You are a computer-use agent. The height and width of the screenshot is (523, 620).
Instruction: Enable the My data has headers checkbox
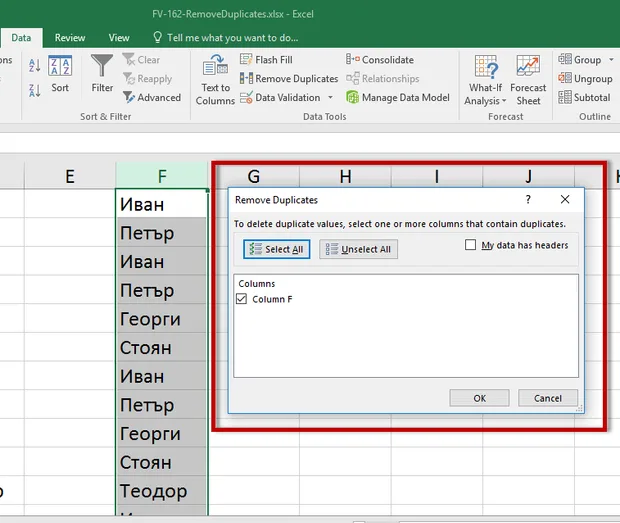[x=471, y=245]
